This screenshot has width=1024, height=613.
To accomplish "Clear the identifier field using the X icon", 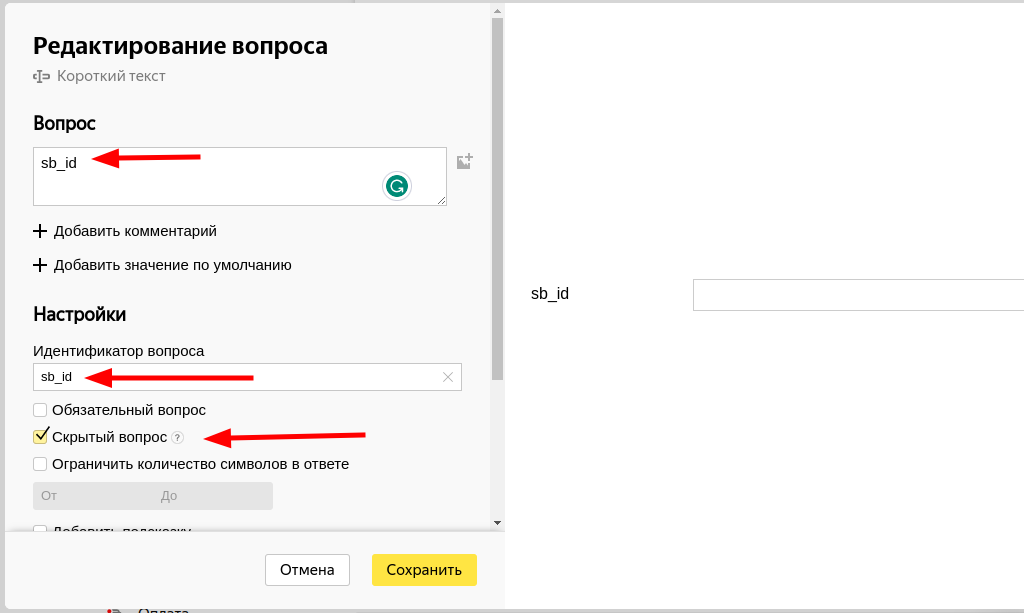I will tap(448, 377).
